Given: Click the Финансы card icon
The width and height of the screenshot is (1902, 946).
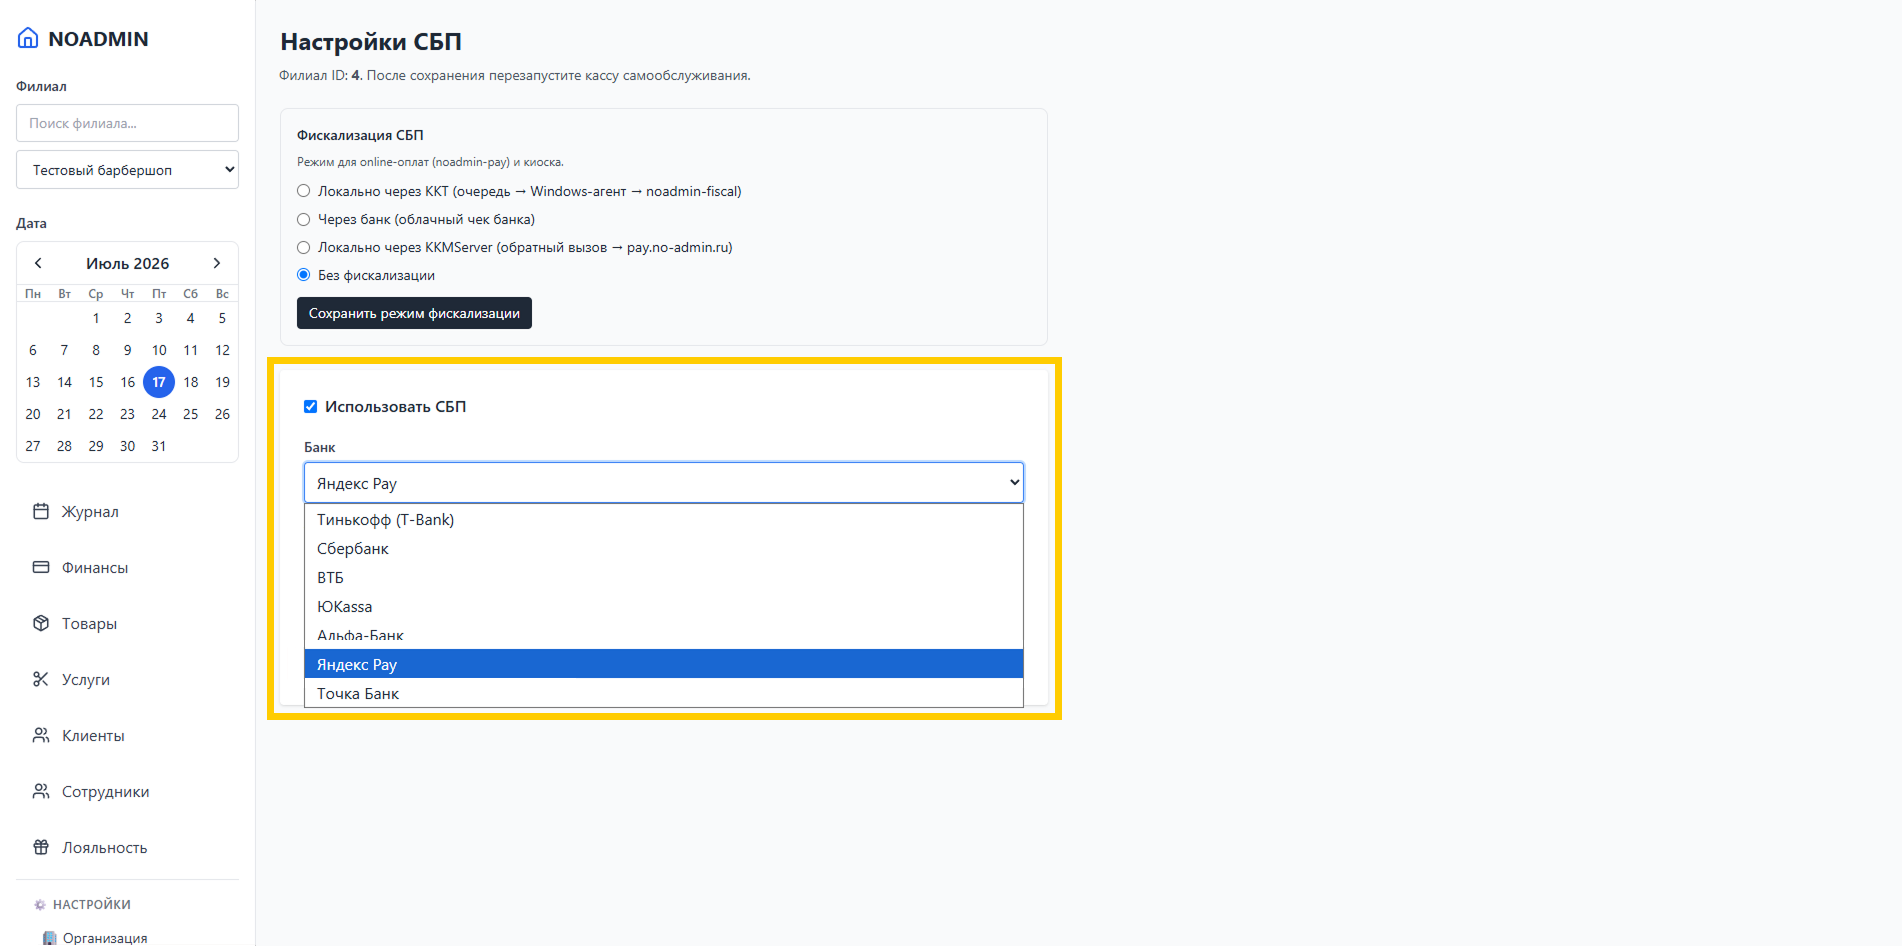Looking at the screenshot, I should coord(41,567).
